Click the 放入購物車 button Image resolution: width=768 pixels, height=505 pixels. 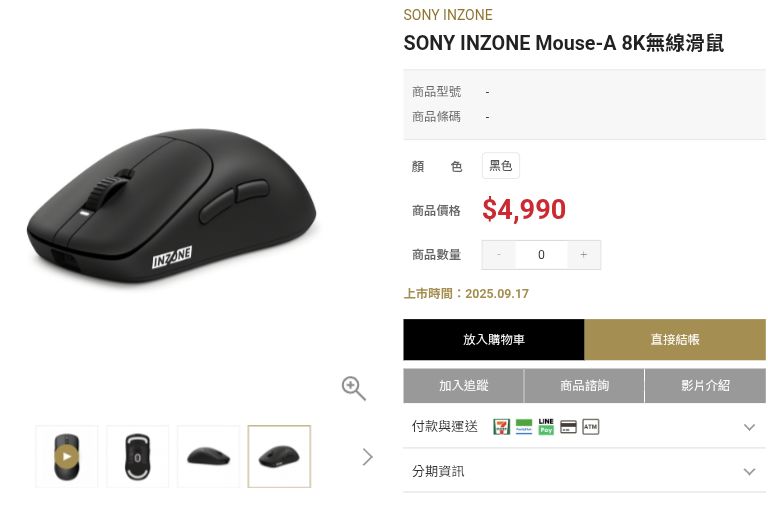pos(493,340)
